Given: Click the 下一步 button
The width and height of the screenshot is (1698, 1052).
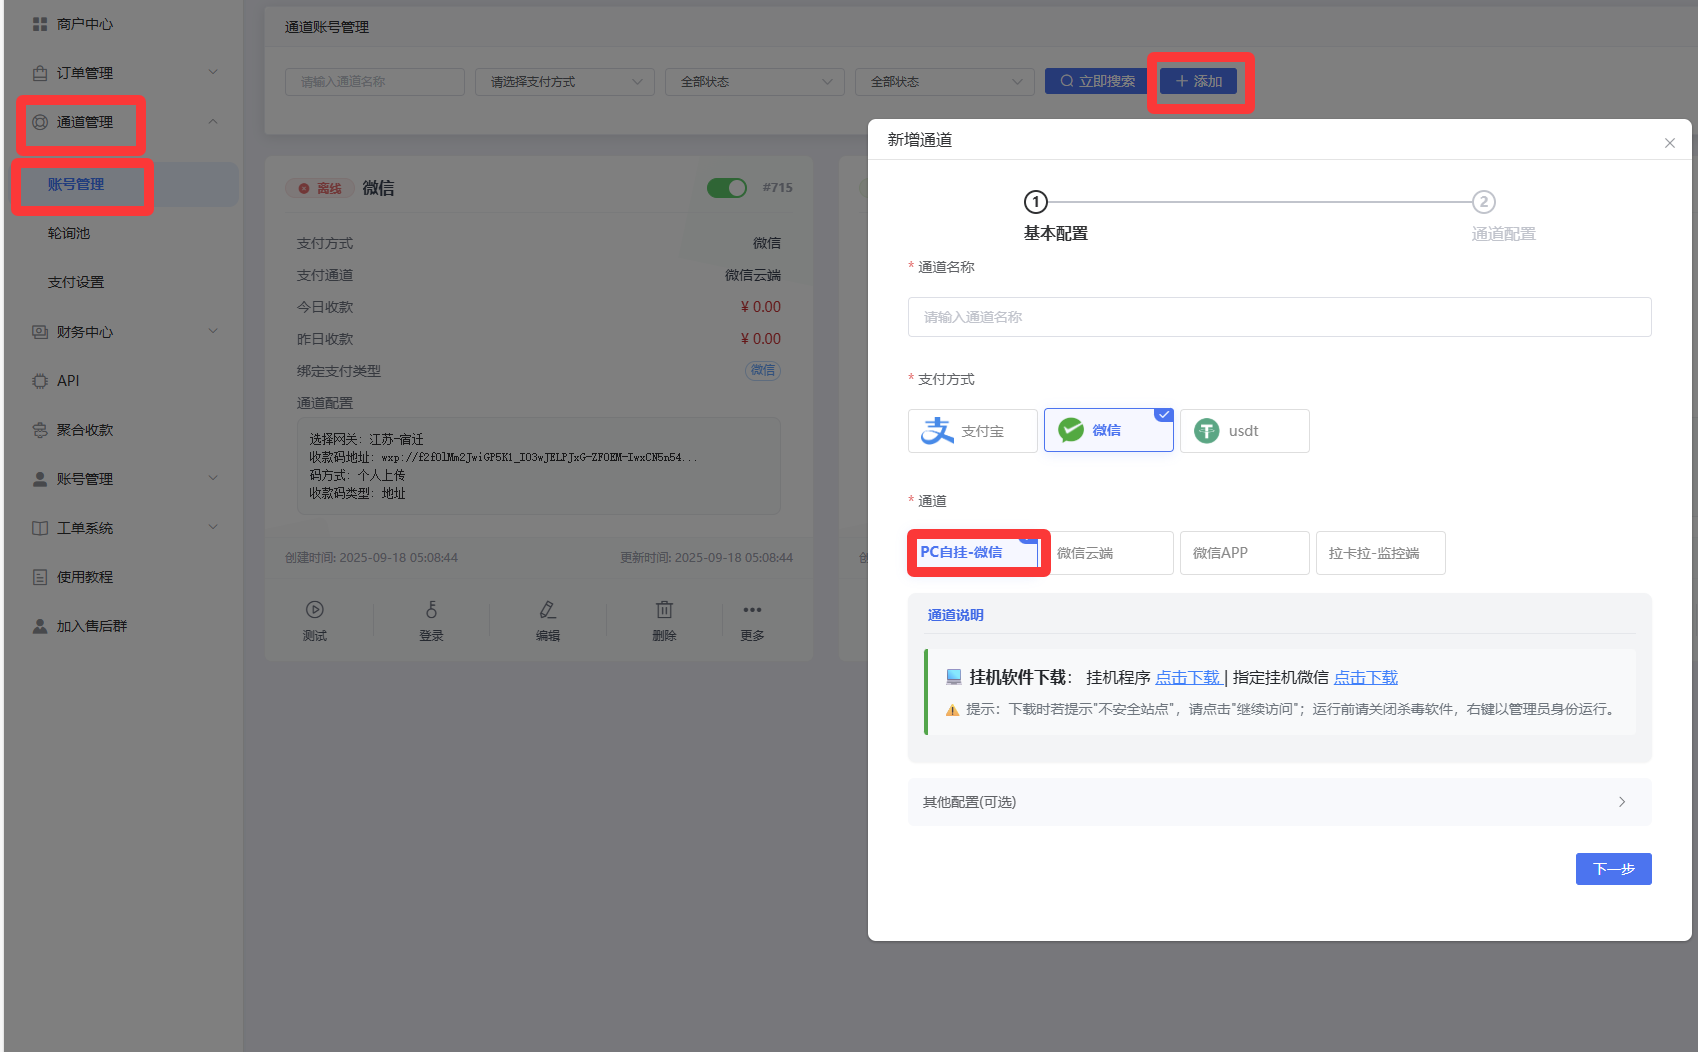Looking at the screenshot, I should coord(1613,869).
